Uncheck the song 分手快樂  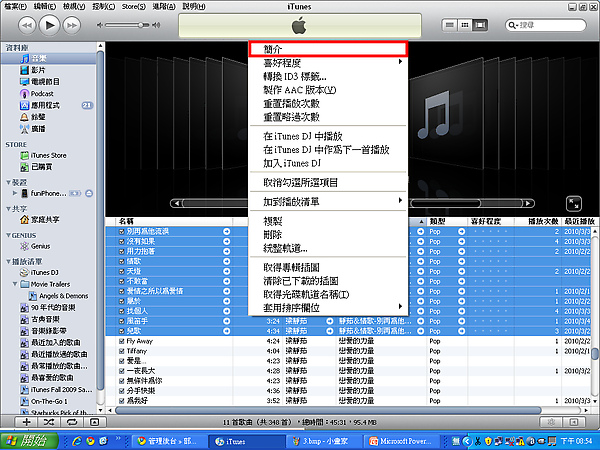[x=122, y=391]
